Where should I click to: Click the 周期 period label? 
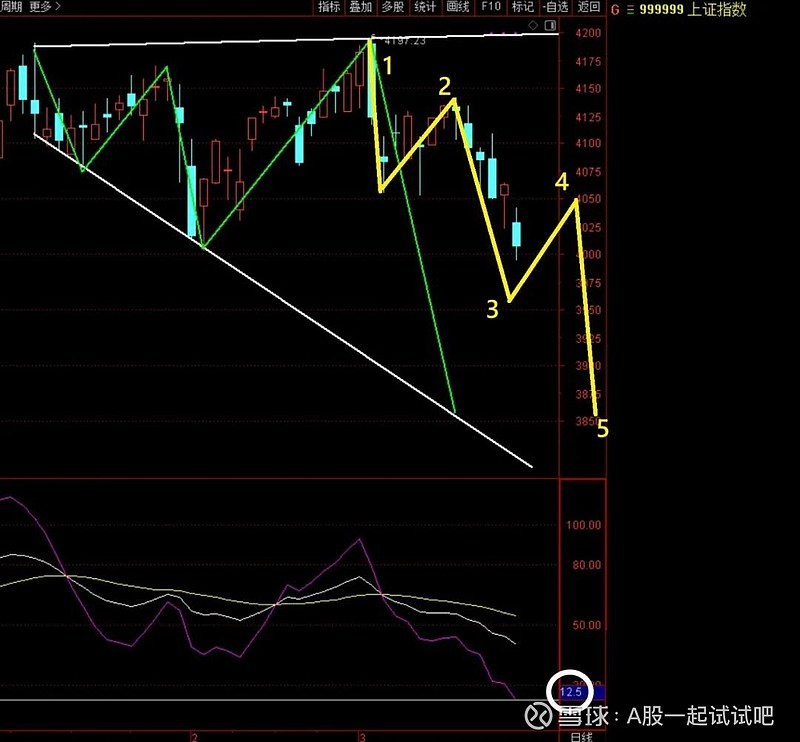11,7
